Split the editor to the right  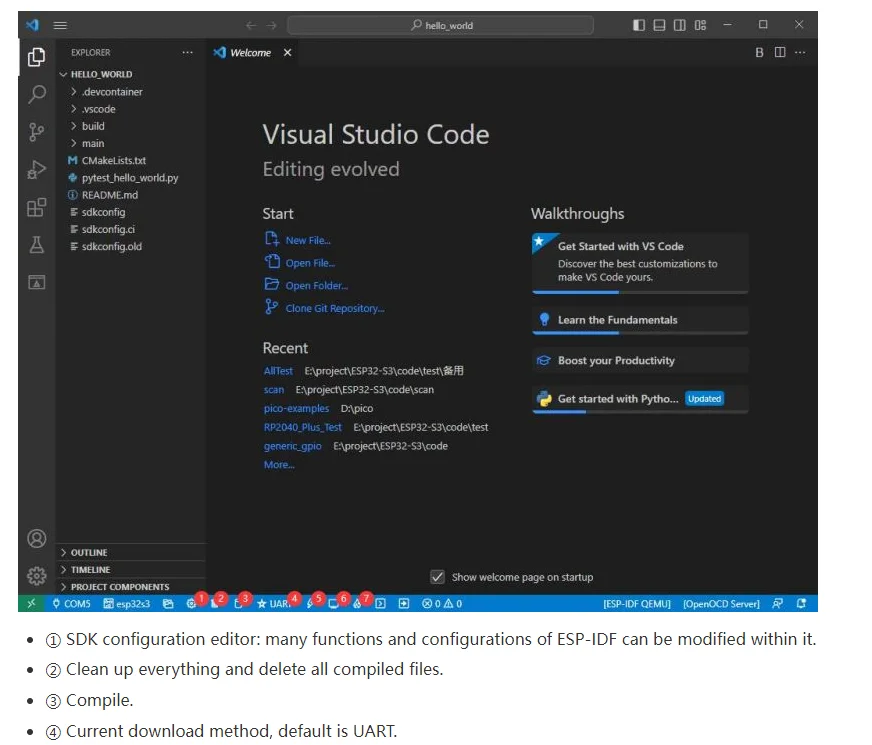[780, 52]
